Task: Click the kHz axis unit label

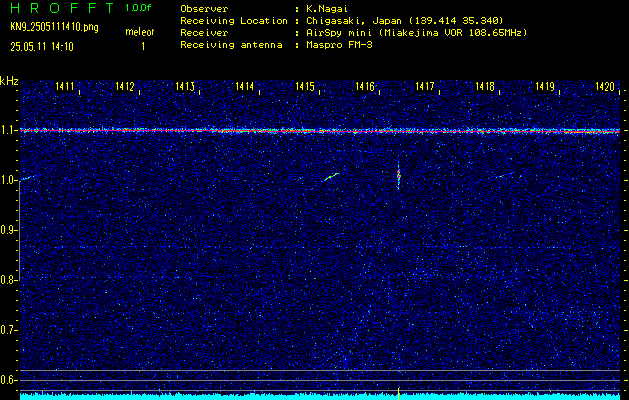Action: (9, 81)
